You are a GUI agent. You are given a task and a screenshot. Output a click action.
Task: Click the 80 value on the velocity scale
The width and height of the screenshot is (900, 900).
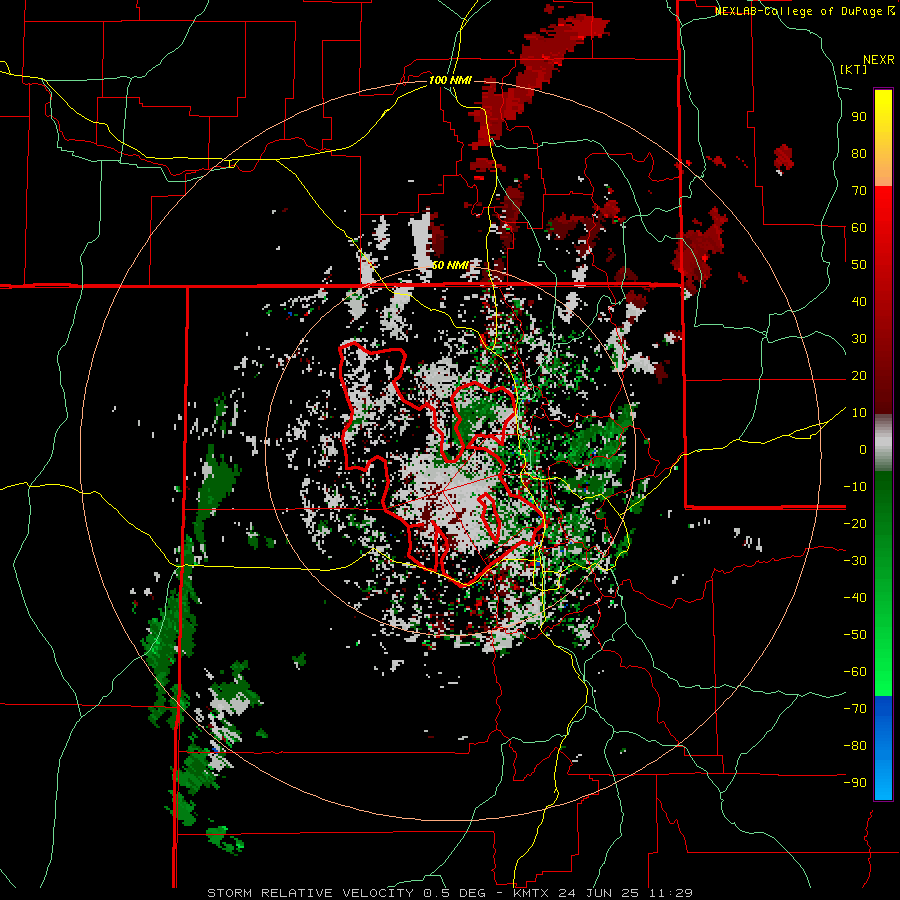pos(859,154)
